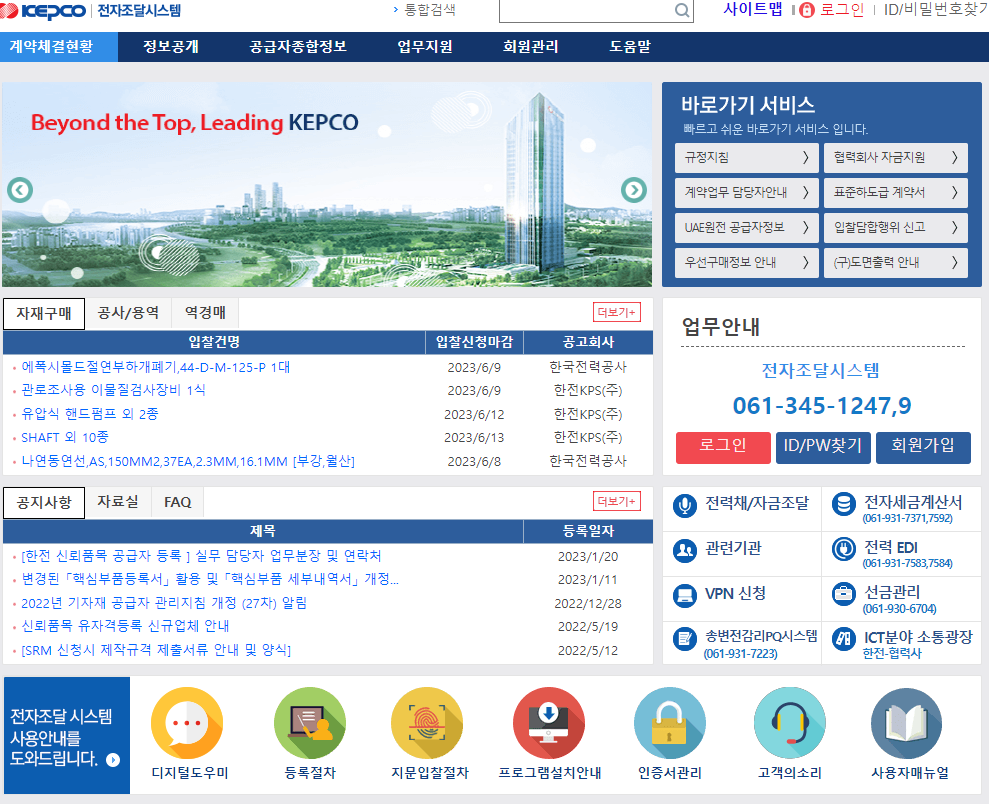Open 정보공개 menu
Viewport: 989px width, 804px height.
click(x=171, y=47)
